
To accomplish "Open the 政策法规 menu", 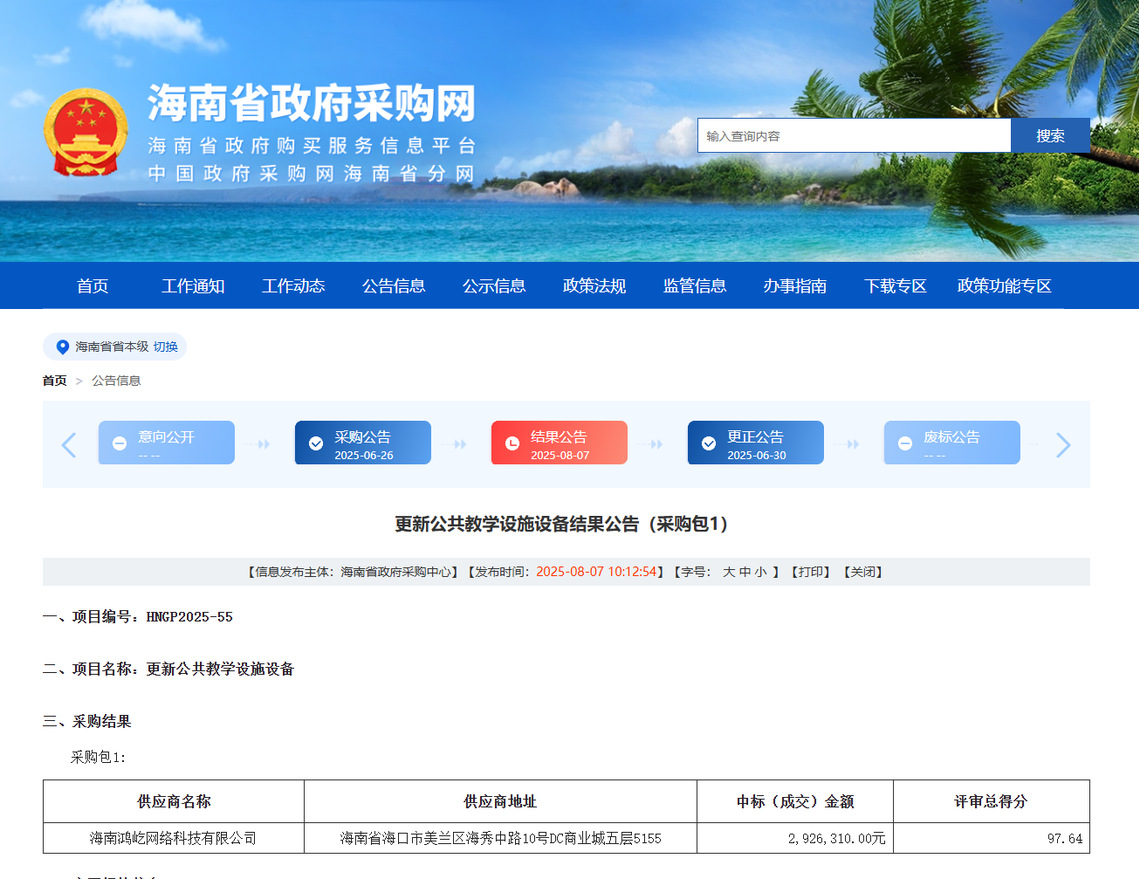I will point(594,286).
